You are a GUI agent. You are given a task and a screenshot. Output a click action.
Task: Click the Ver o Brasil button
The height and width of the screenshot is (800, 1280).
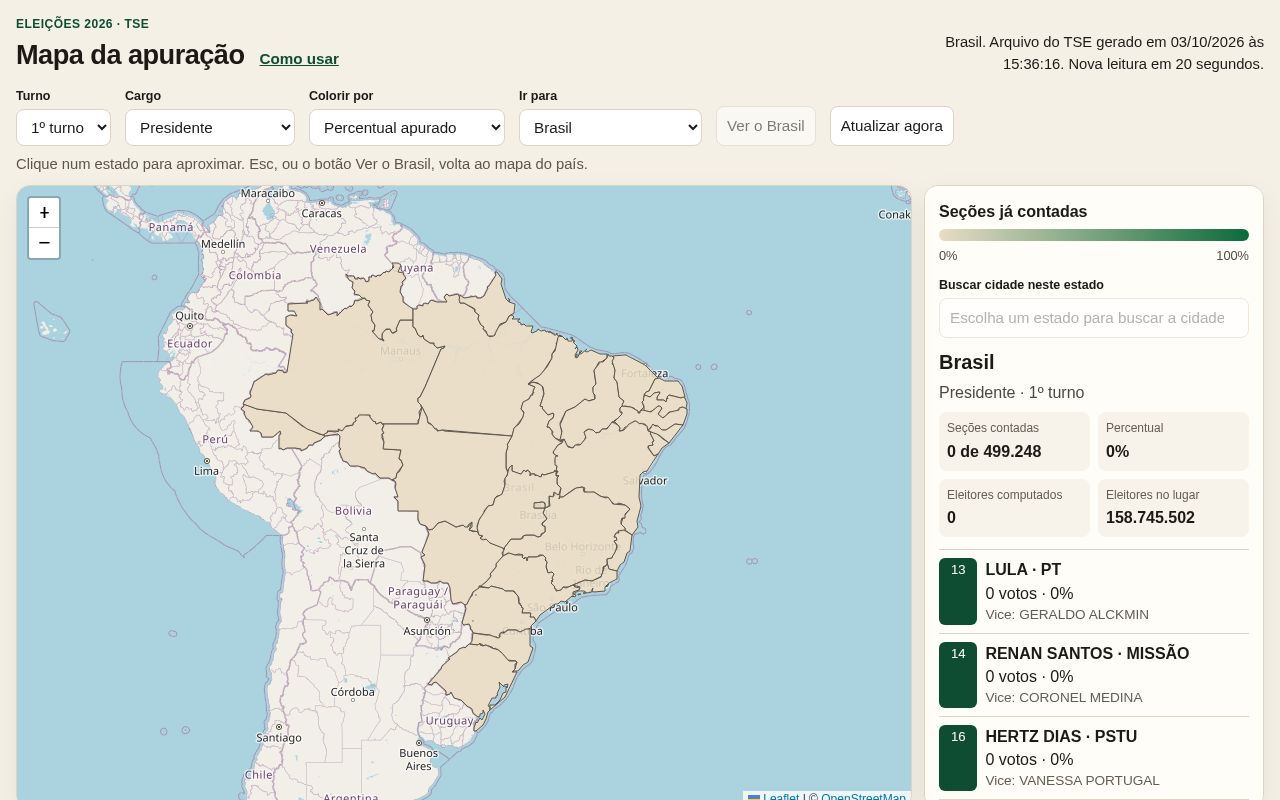[766, 126]
